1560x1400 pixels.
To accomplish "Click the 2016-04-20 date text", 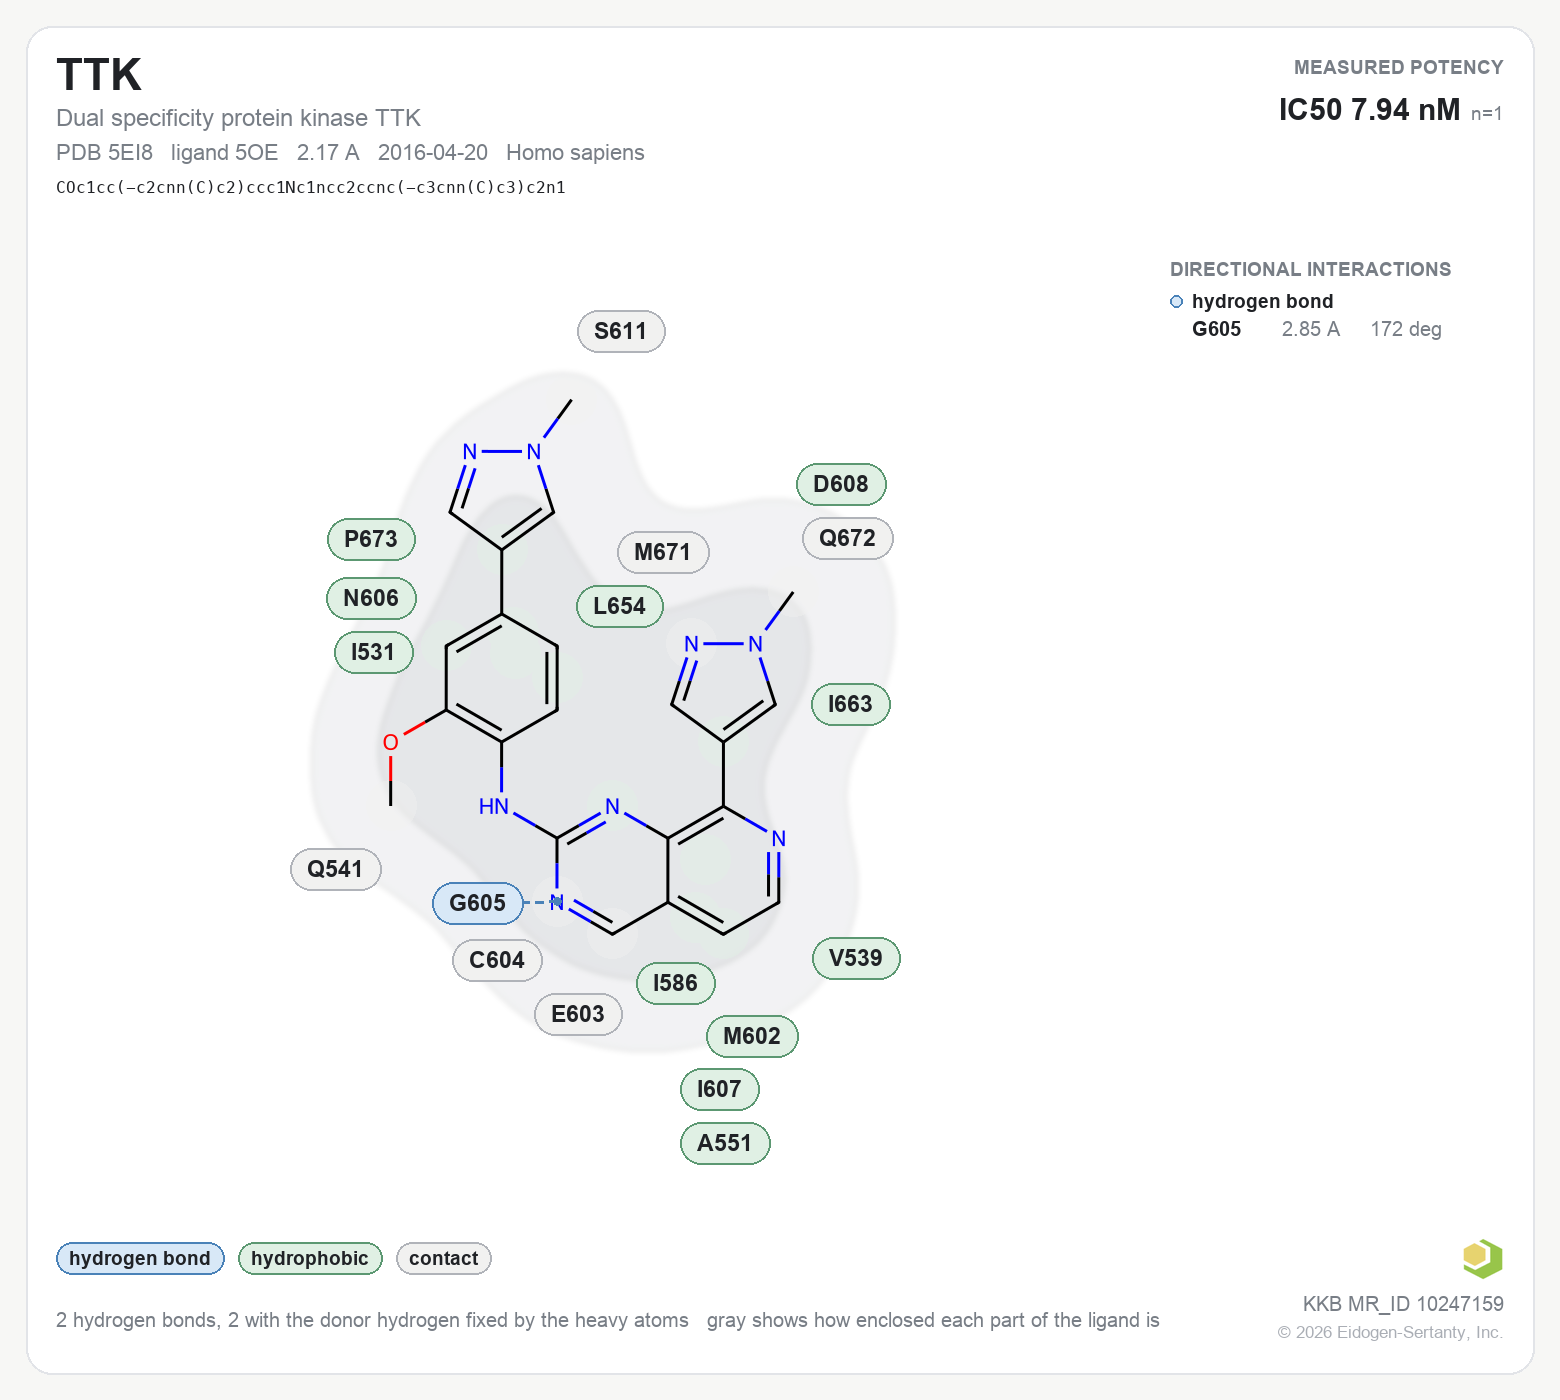I will coord(433,153).
